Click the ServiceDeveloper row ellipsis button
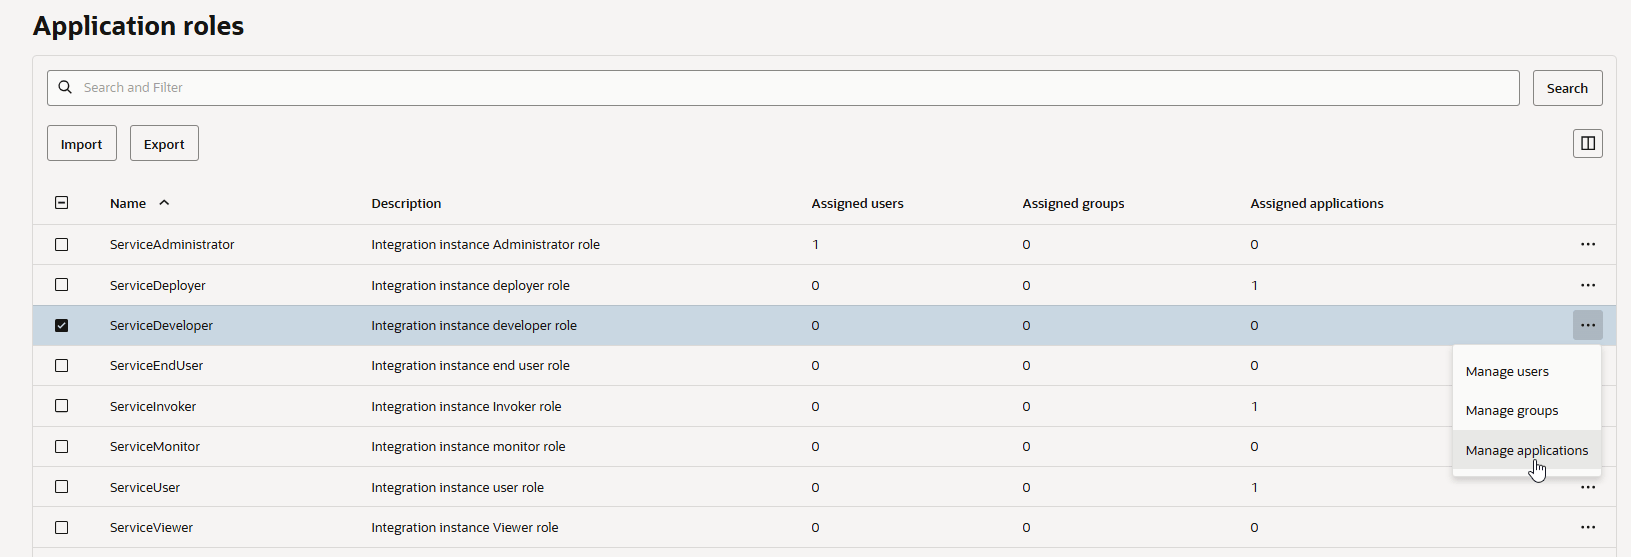This screenshot has width=1631, height=557. click(x=1587, y=325)
